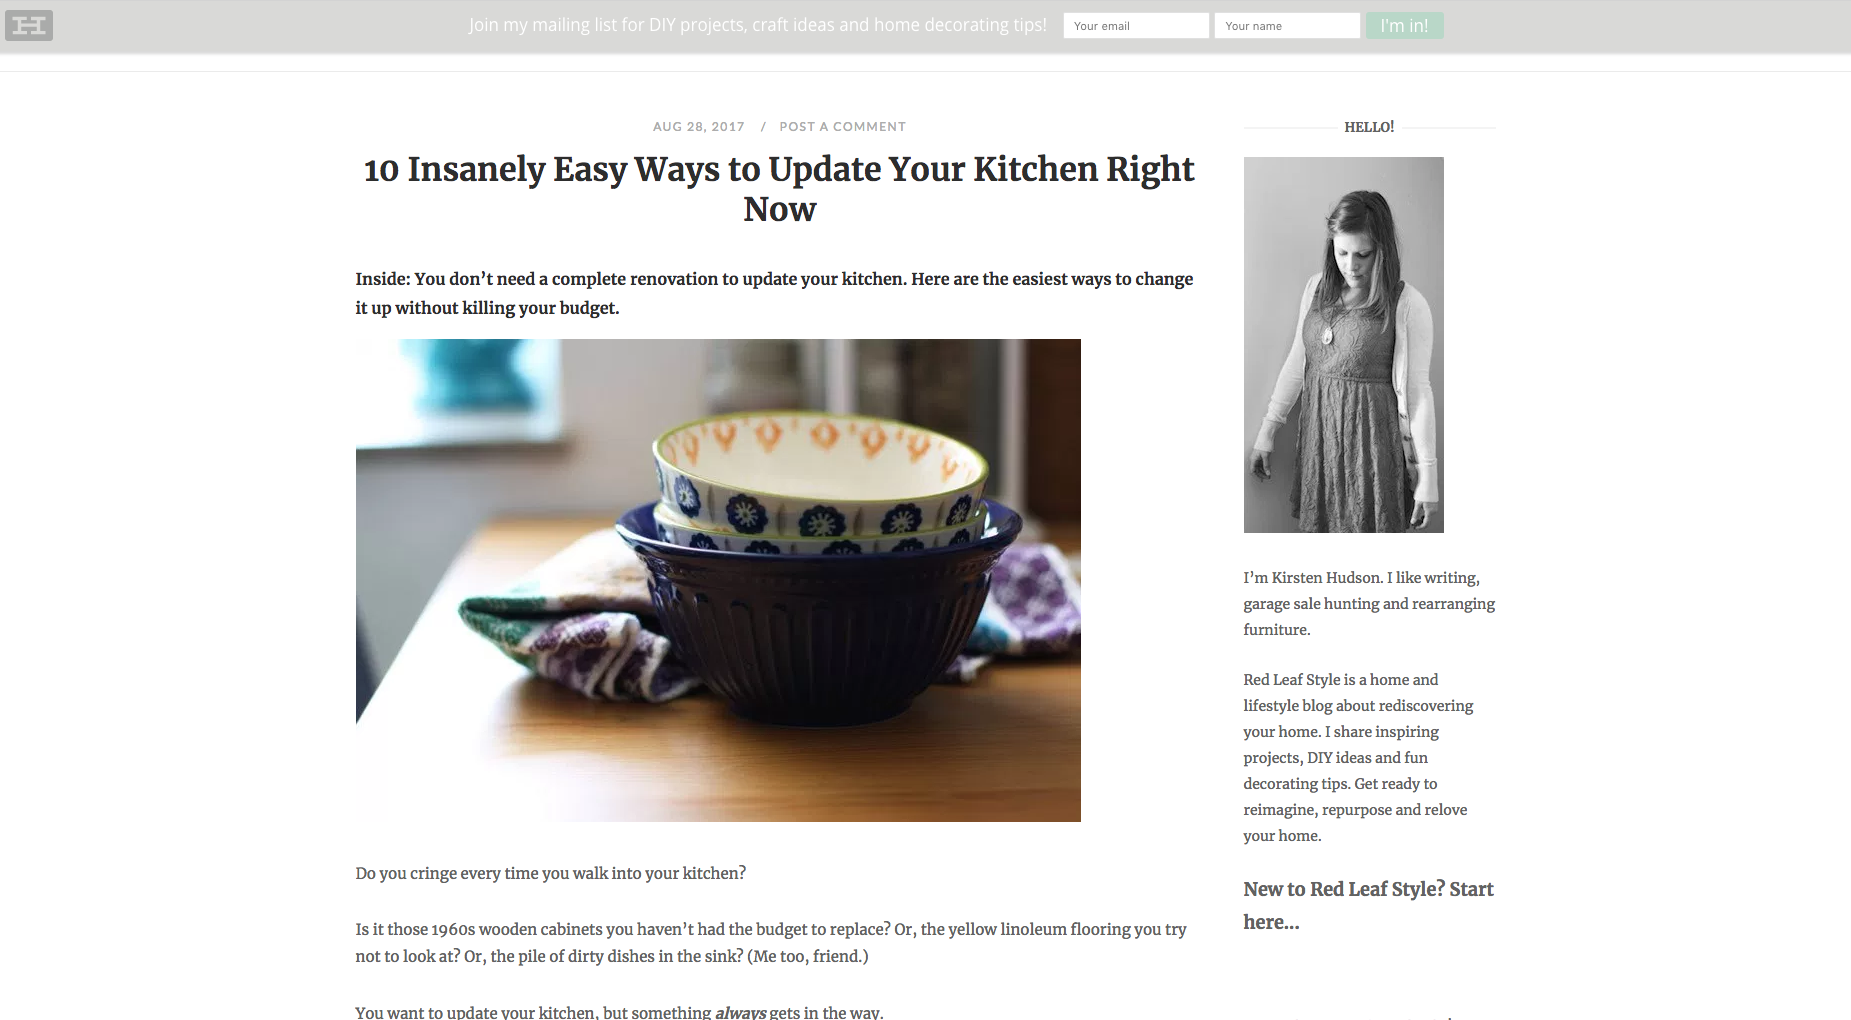
Task: Click Kirsten Hudson's black-and-white portrait
Action: [x=1343, y=345]
